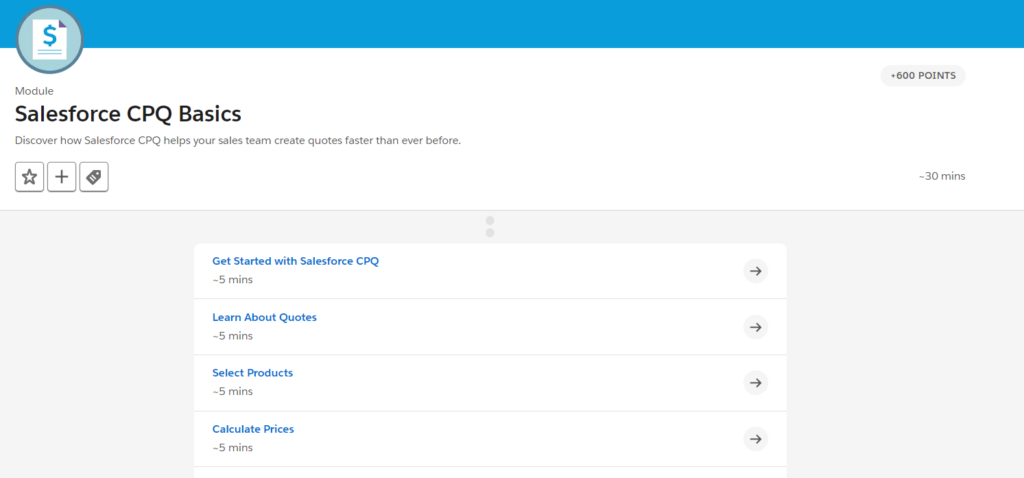Click ~5 mins under Learn About Quotes
The image size is (1024, 478).
click(232, 336)
